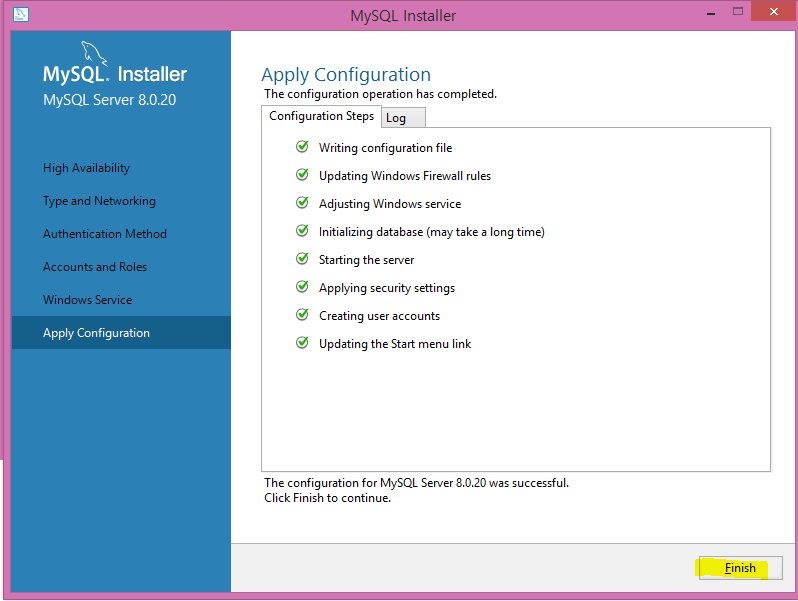The width and height of the screenshot is (798, 601).
Task: Click the 'Apply Configuration' page heading
Action: click(346, 75)
